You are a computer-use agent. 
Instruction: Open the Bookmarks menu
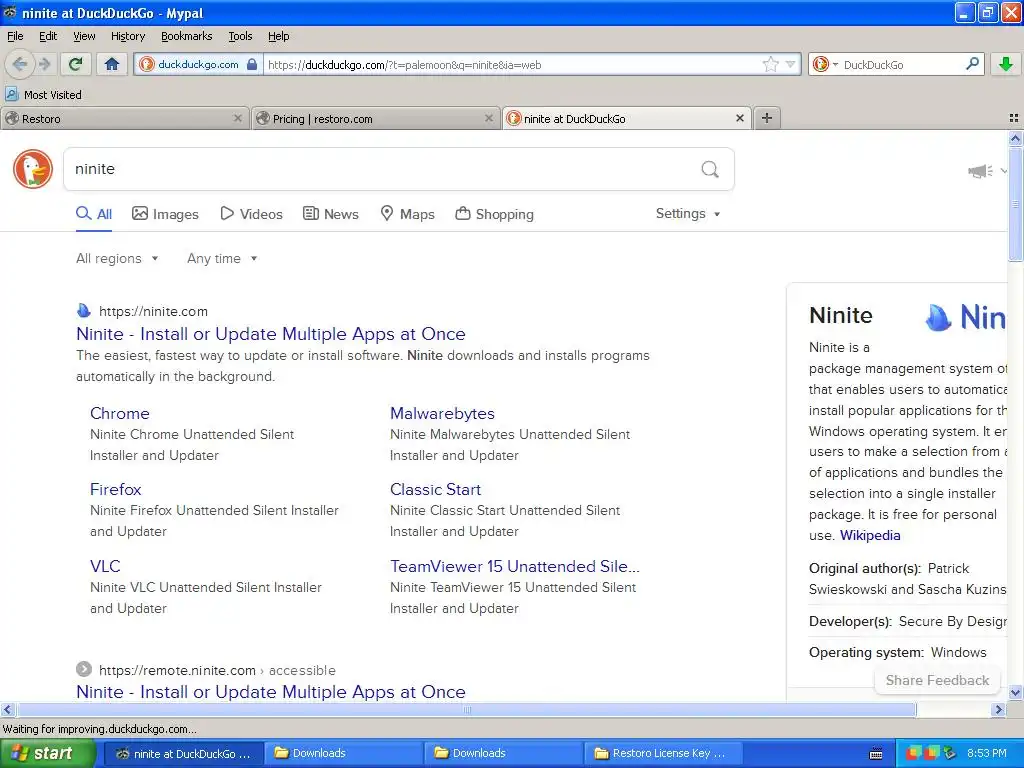click(x=187, y=36)
